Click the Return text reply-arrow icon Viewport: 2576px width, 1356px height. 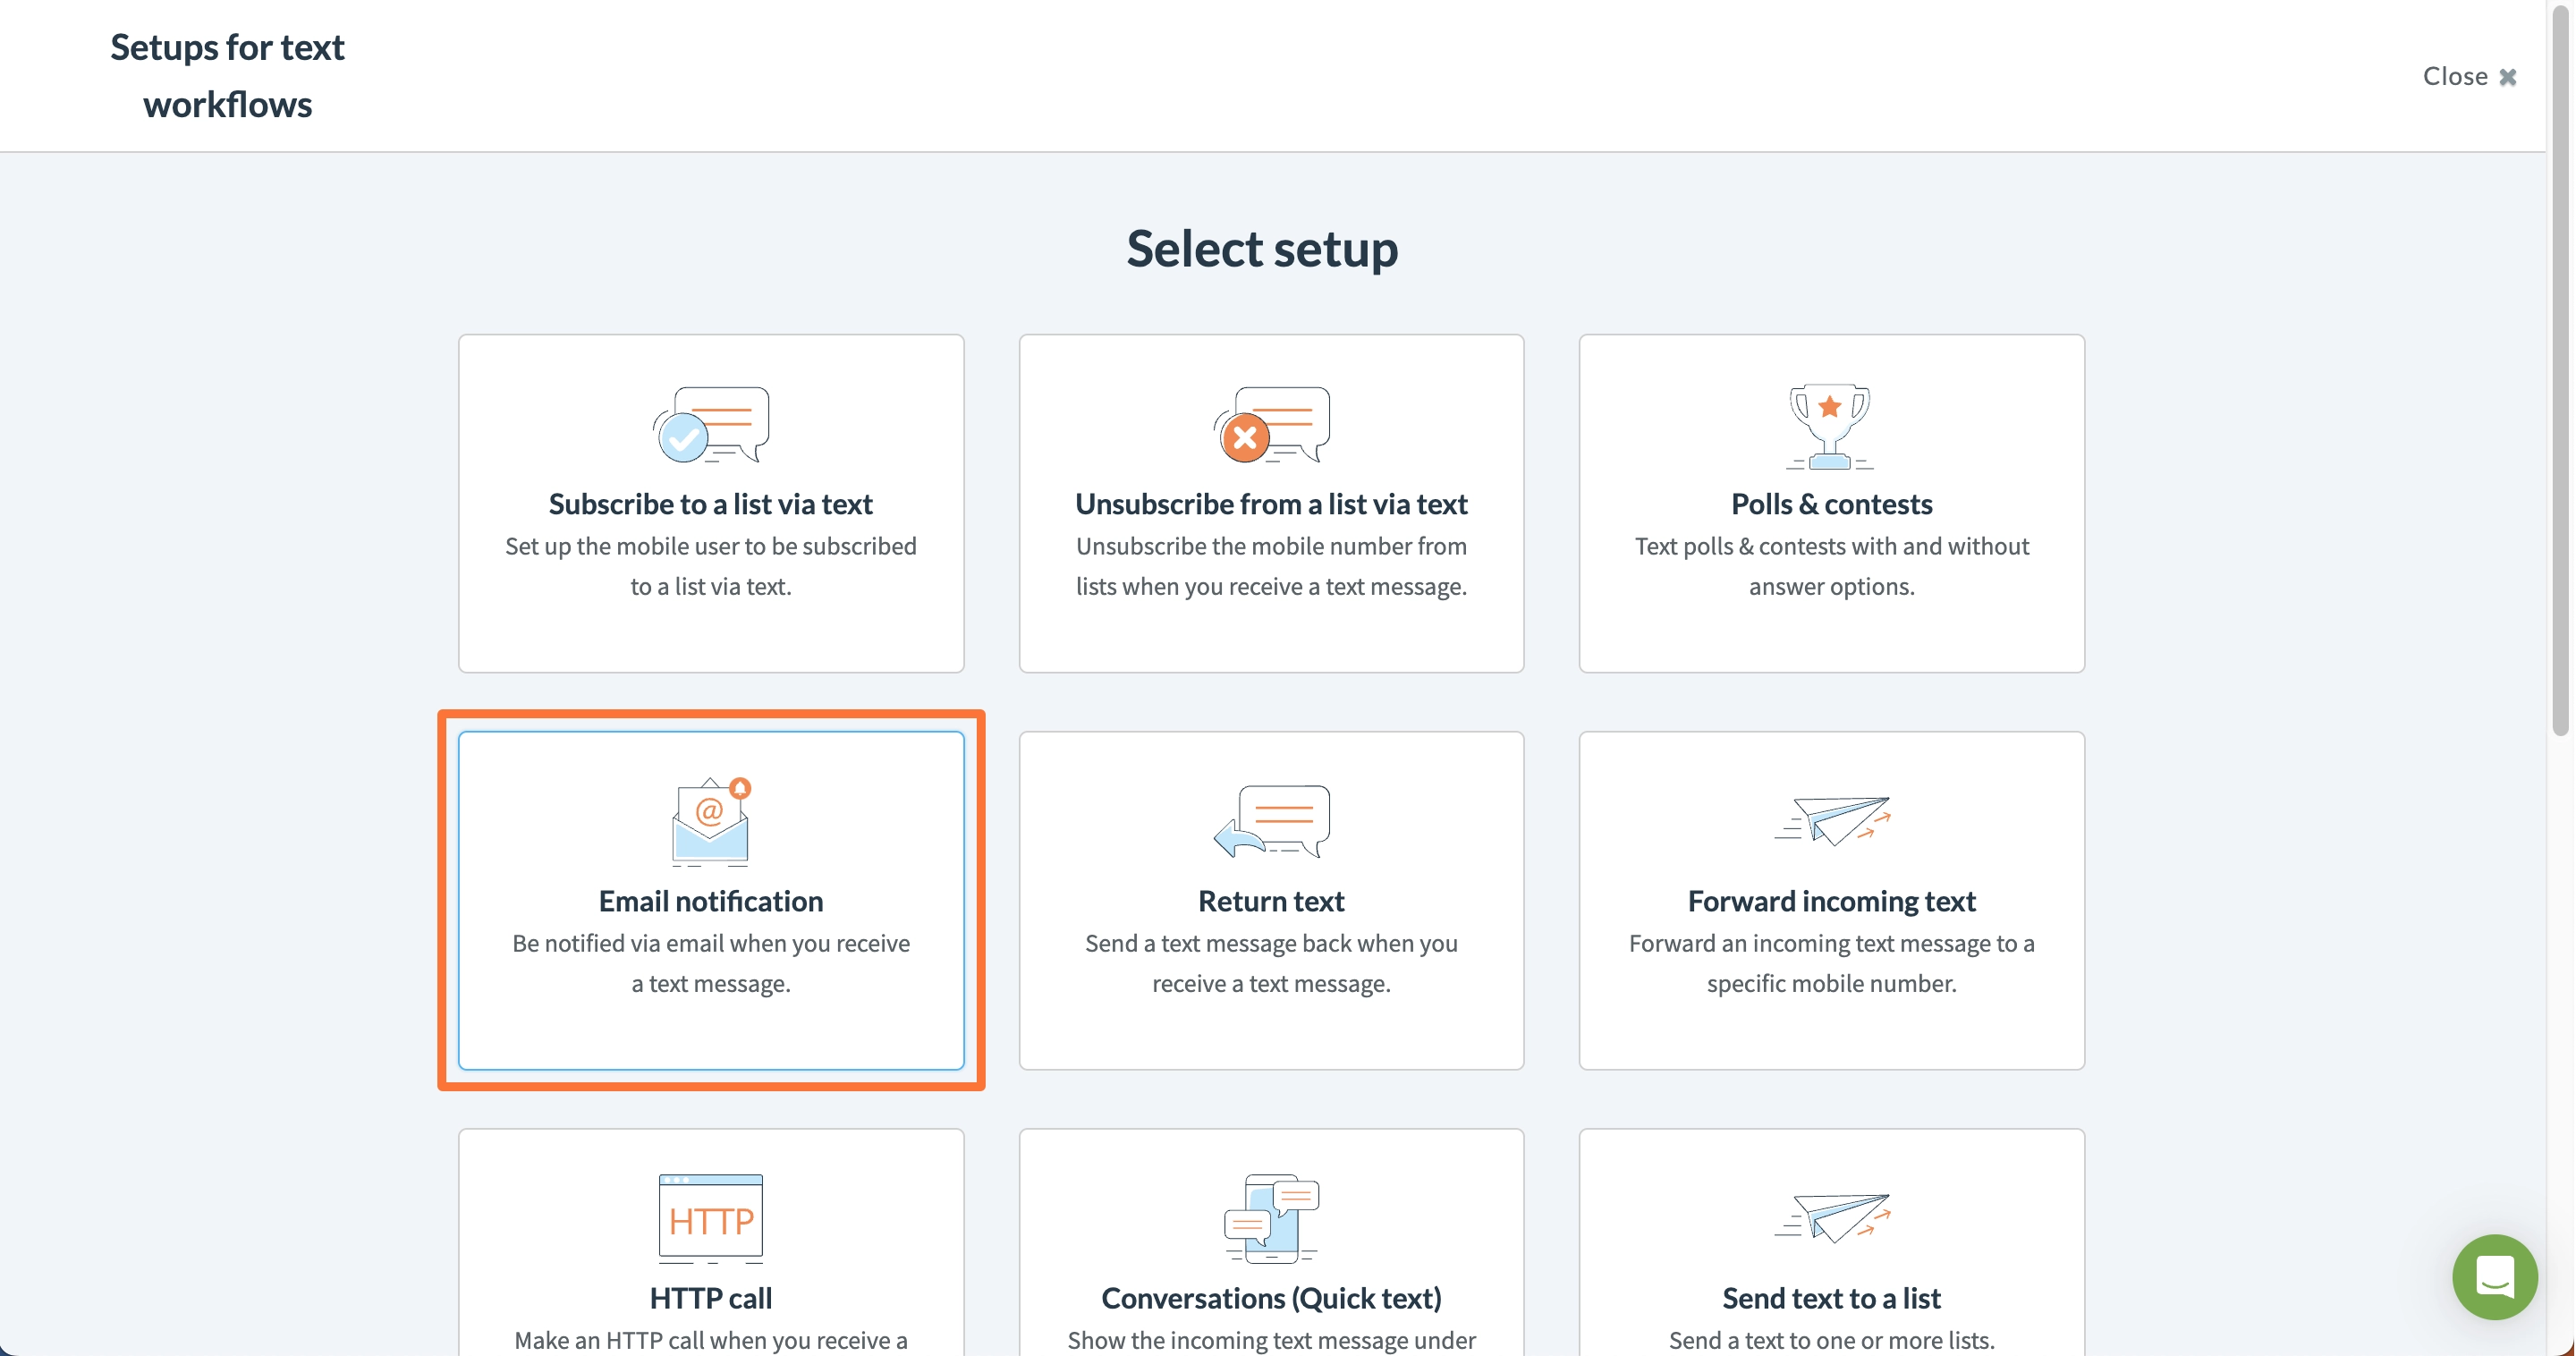pos(1271,821)
